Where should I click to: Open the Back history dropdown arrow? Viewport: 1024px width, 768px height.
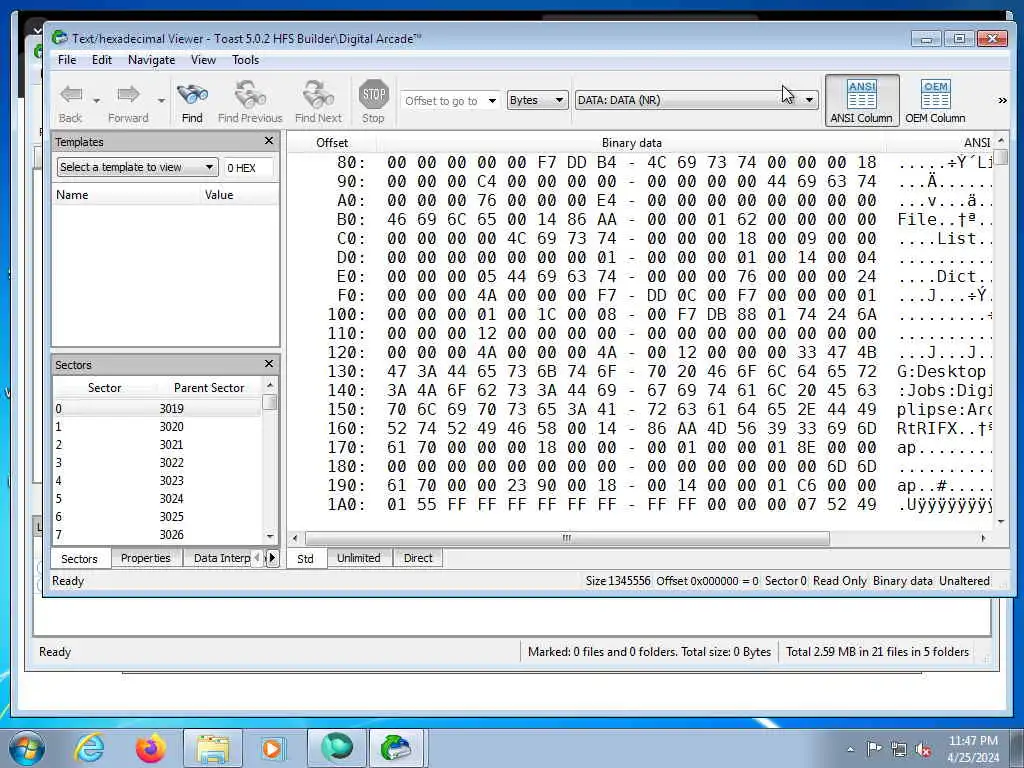[x=97, y=101]
